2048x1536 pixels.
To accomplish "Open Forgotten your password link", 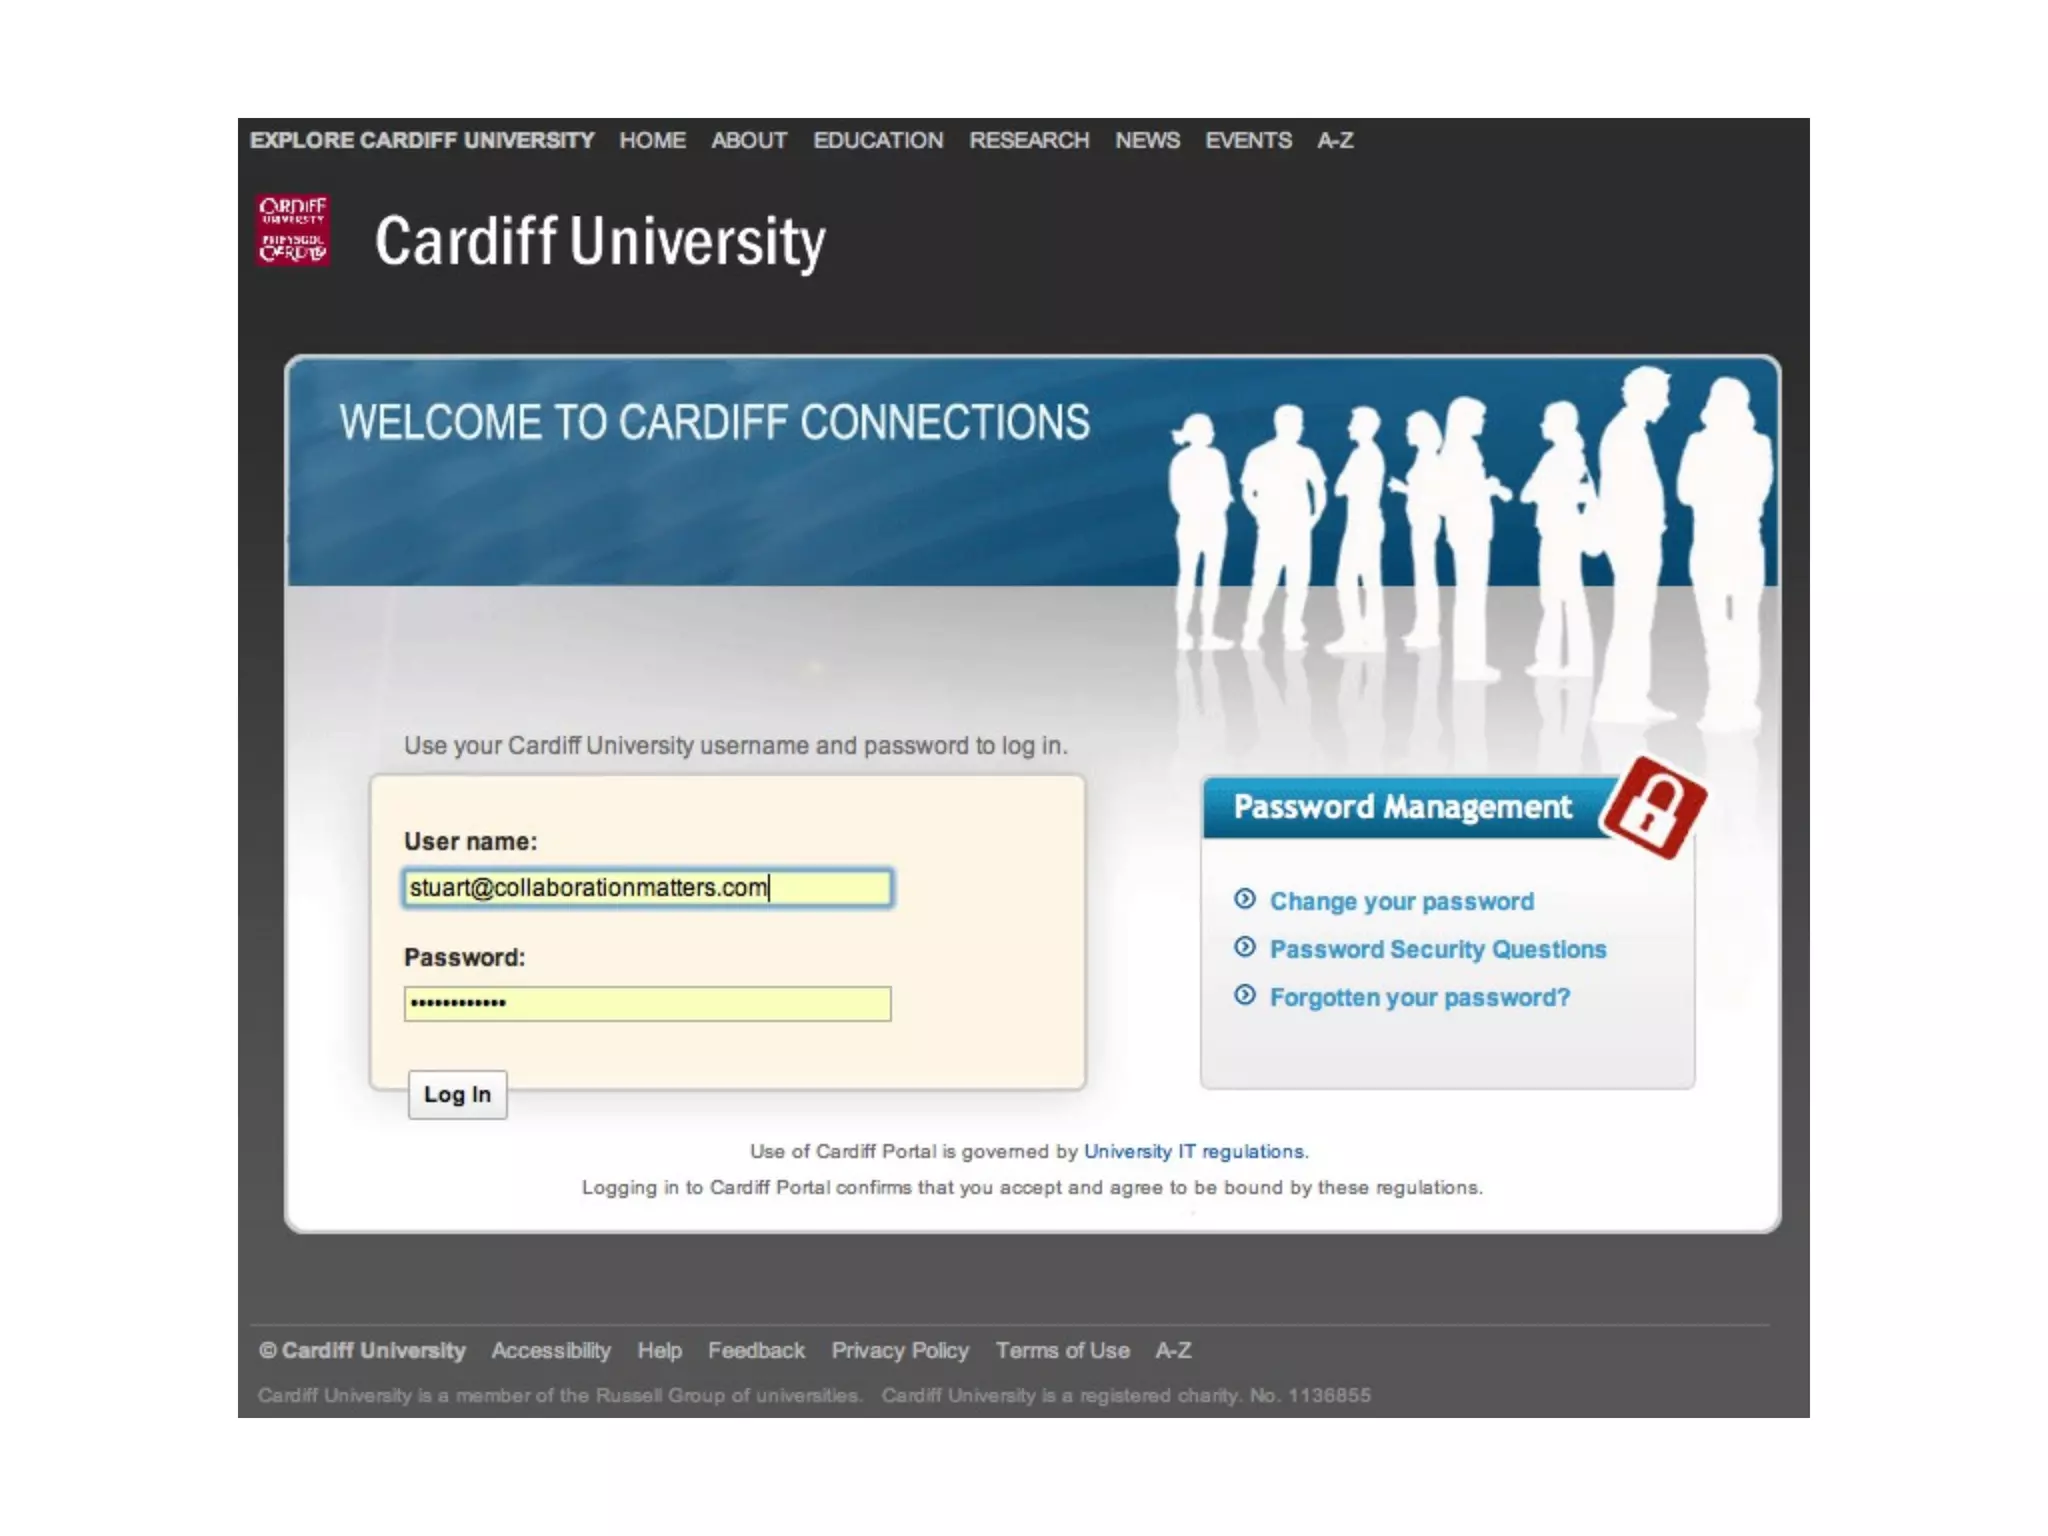I will click(1419, 997).
